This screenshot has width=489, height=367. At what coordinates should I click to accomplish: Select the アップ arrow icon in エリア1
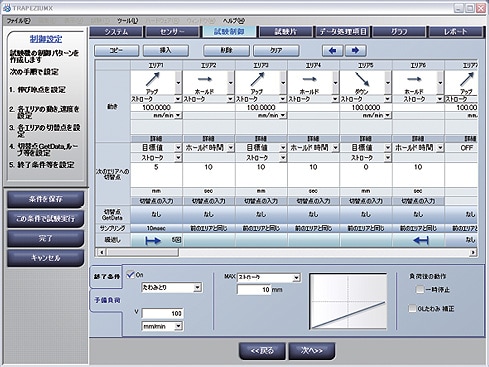tap(152, 79)
